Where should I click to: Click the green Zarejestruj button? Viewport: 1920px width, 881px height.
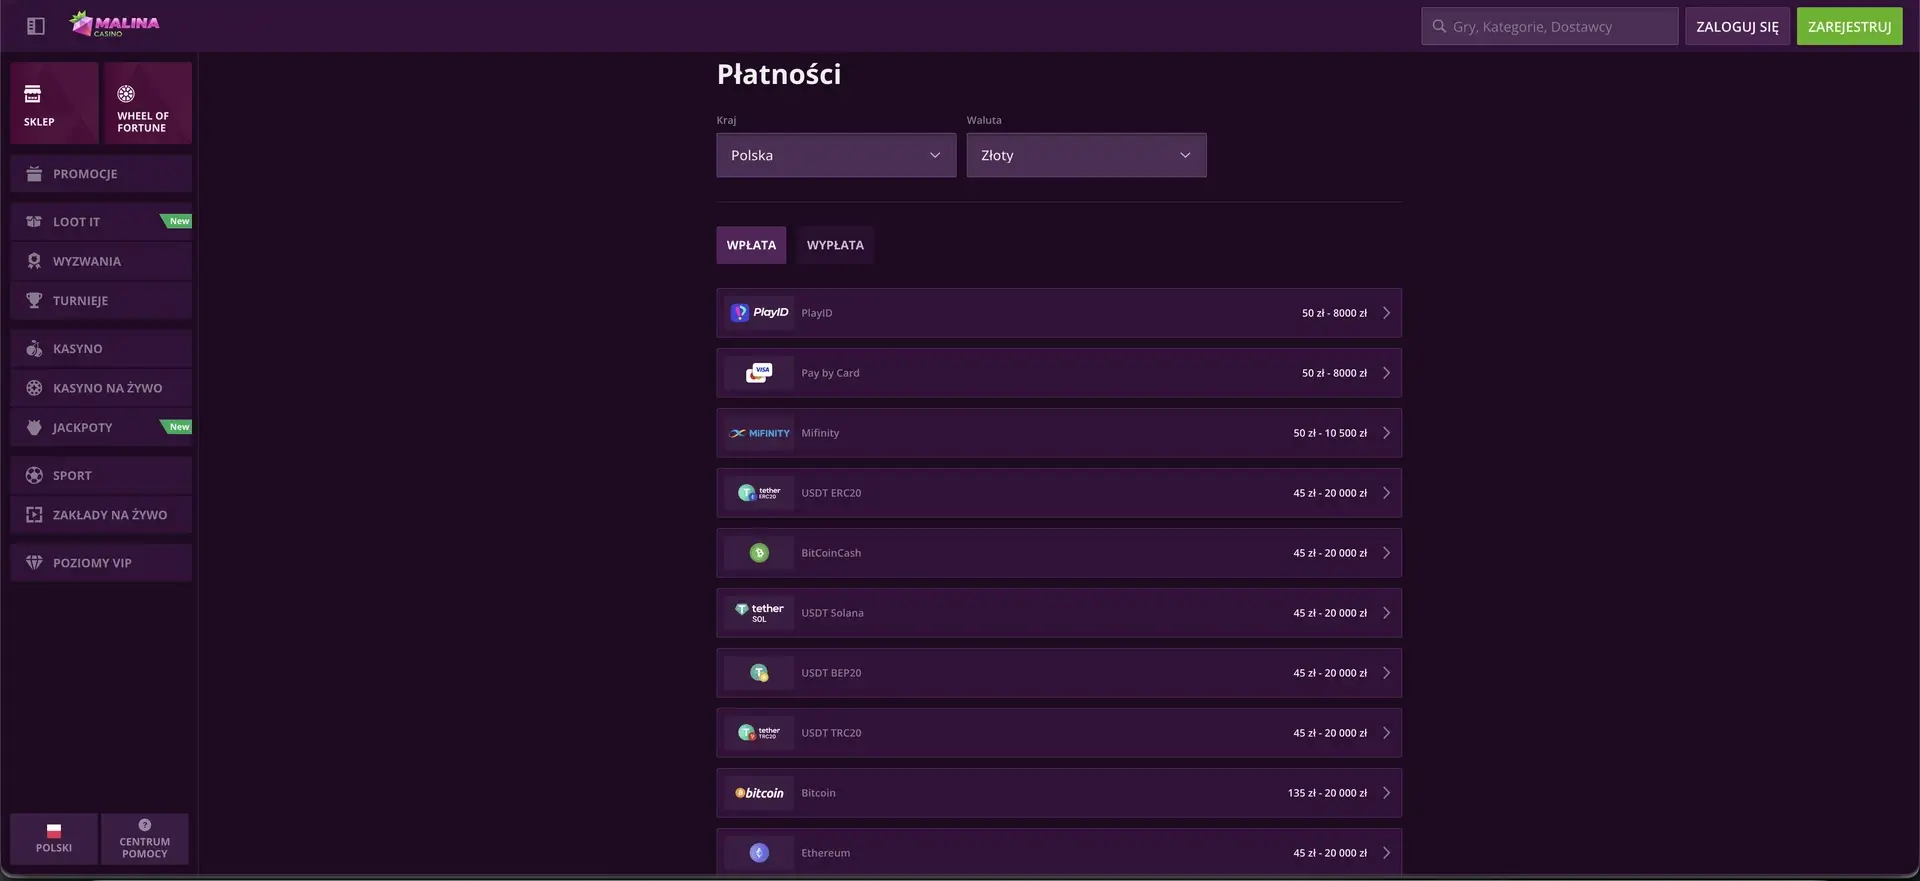1849,26
